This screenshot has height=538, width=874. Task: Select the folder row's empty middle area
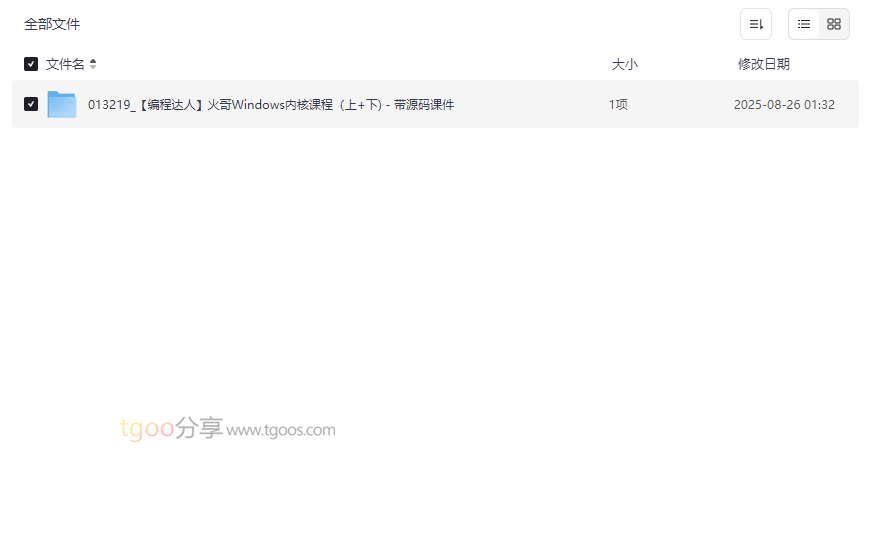point(530,104)
